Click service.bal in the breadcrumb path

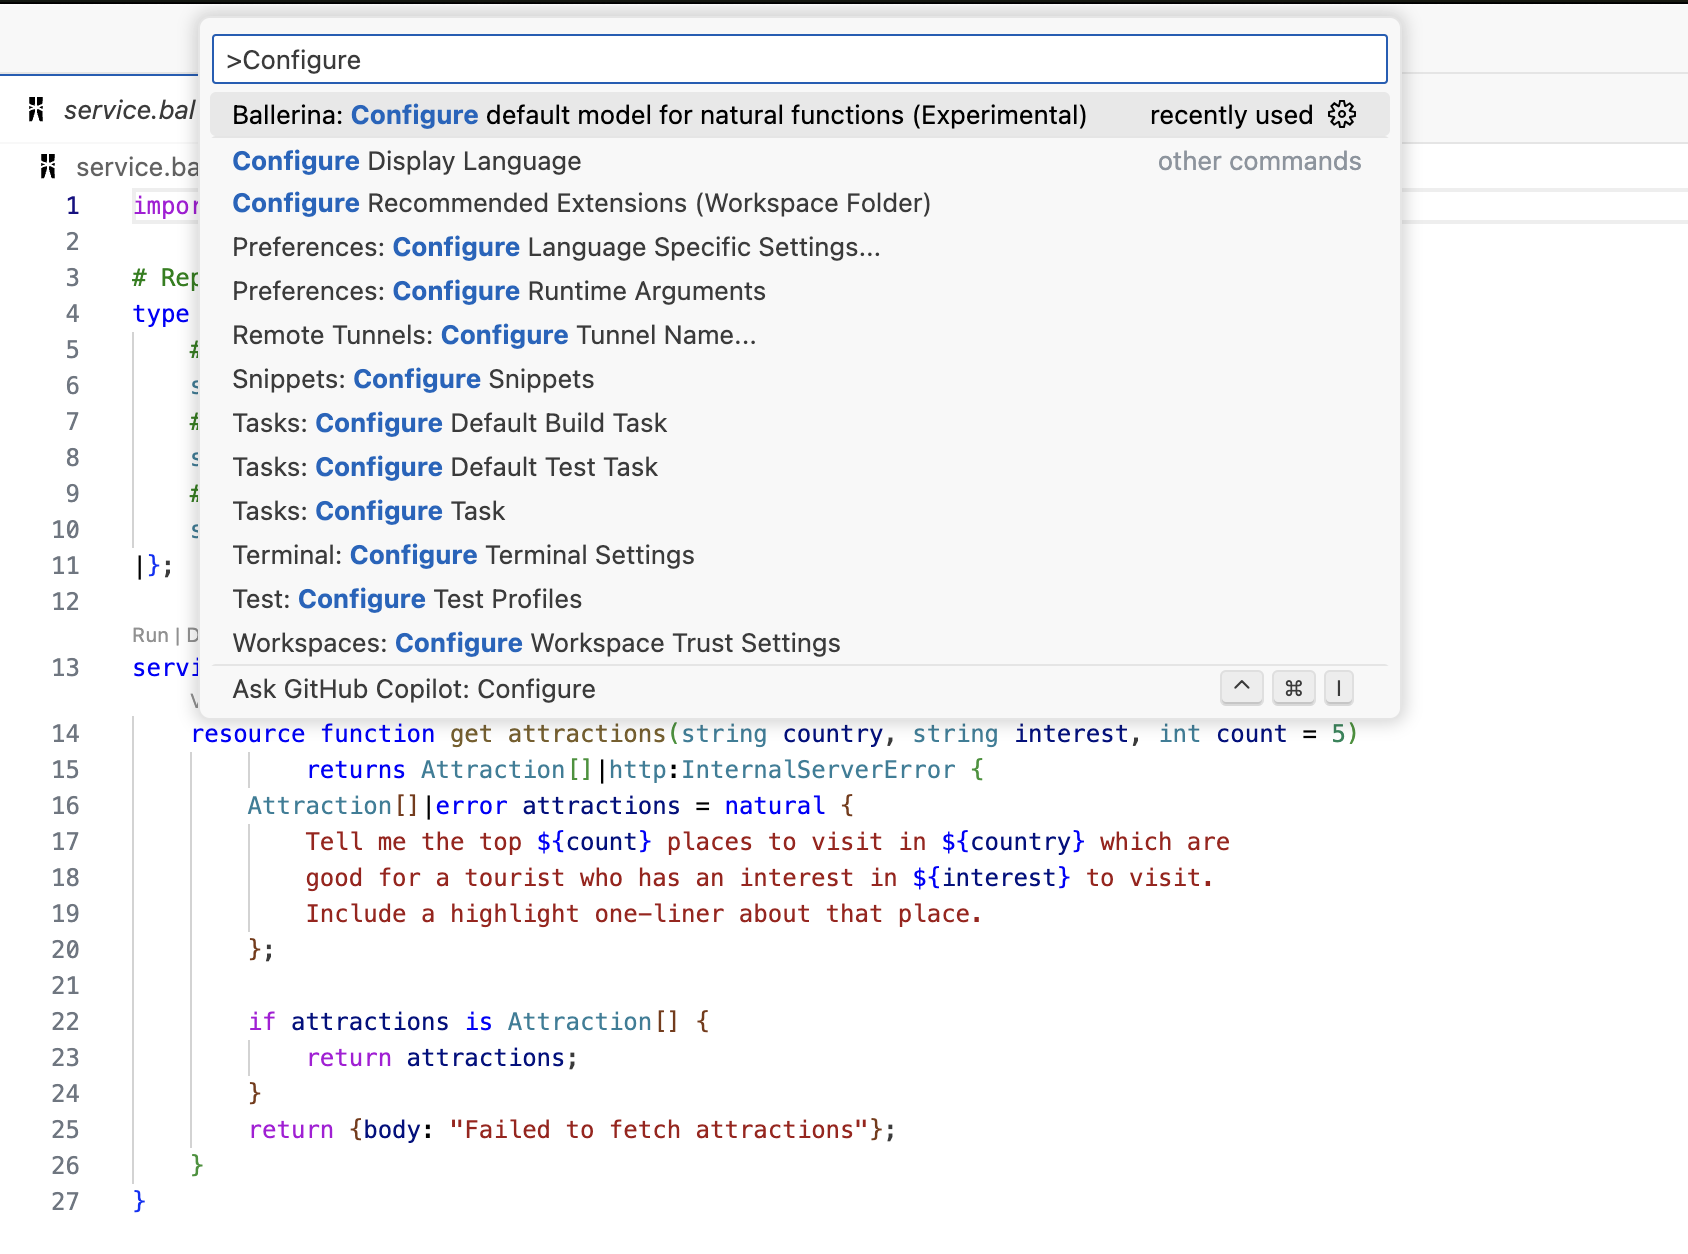(x=137, y=167)
